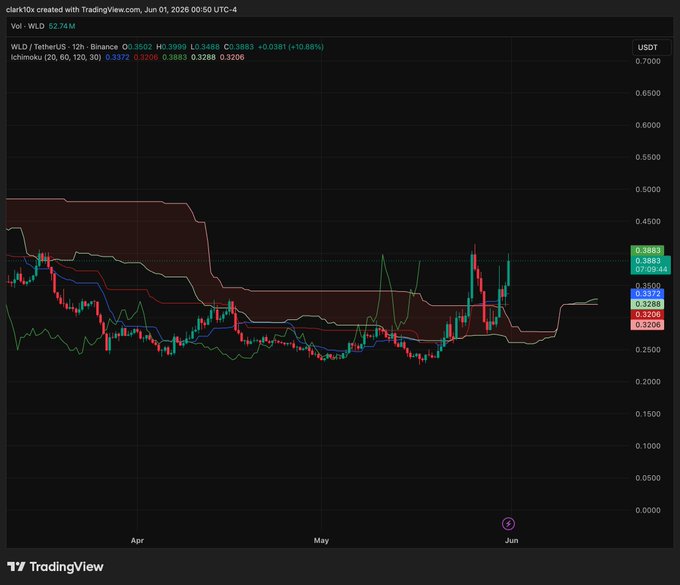Click the pink 0.3206 price axis tag
680x585 pixels.
point(647,324)
